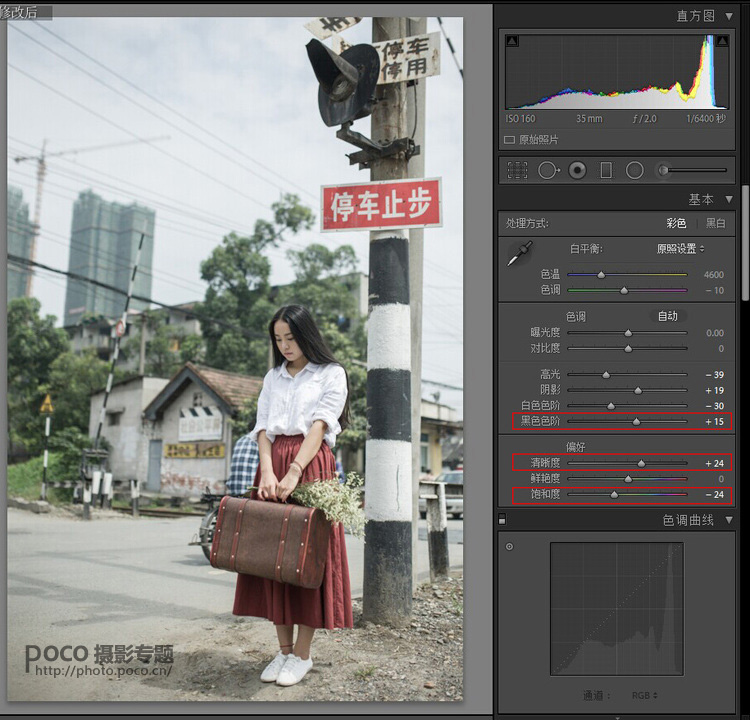Activate the tone curve target adjustment tool
Viewport: 750px width, 720px height.
[x=509, y=546]
